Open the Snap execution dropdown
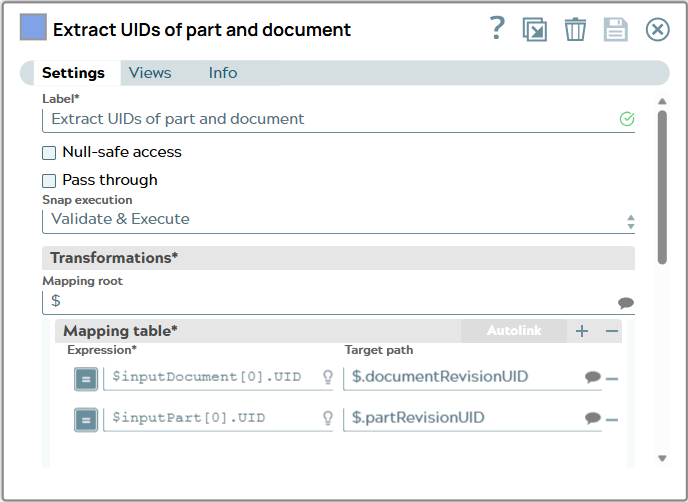 pyautogui.click(x=338, y=221)
